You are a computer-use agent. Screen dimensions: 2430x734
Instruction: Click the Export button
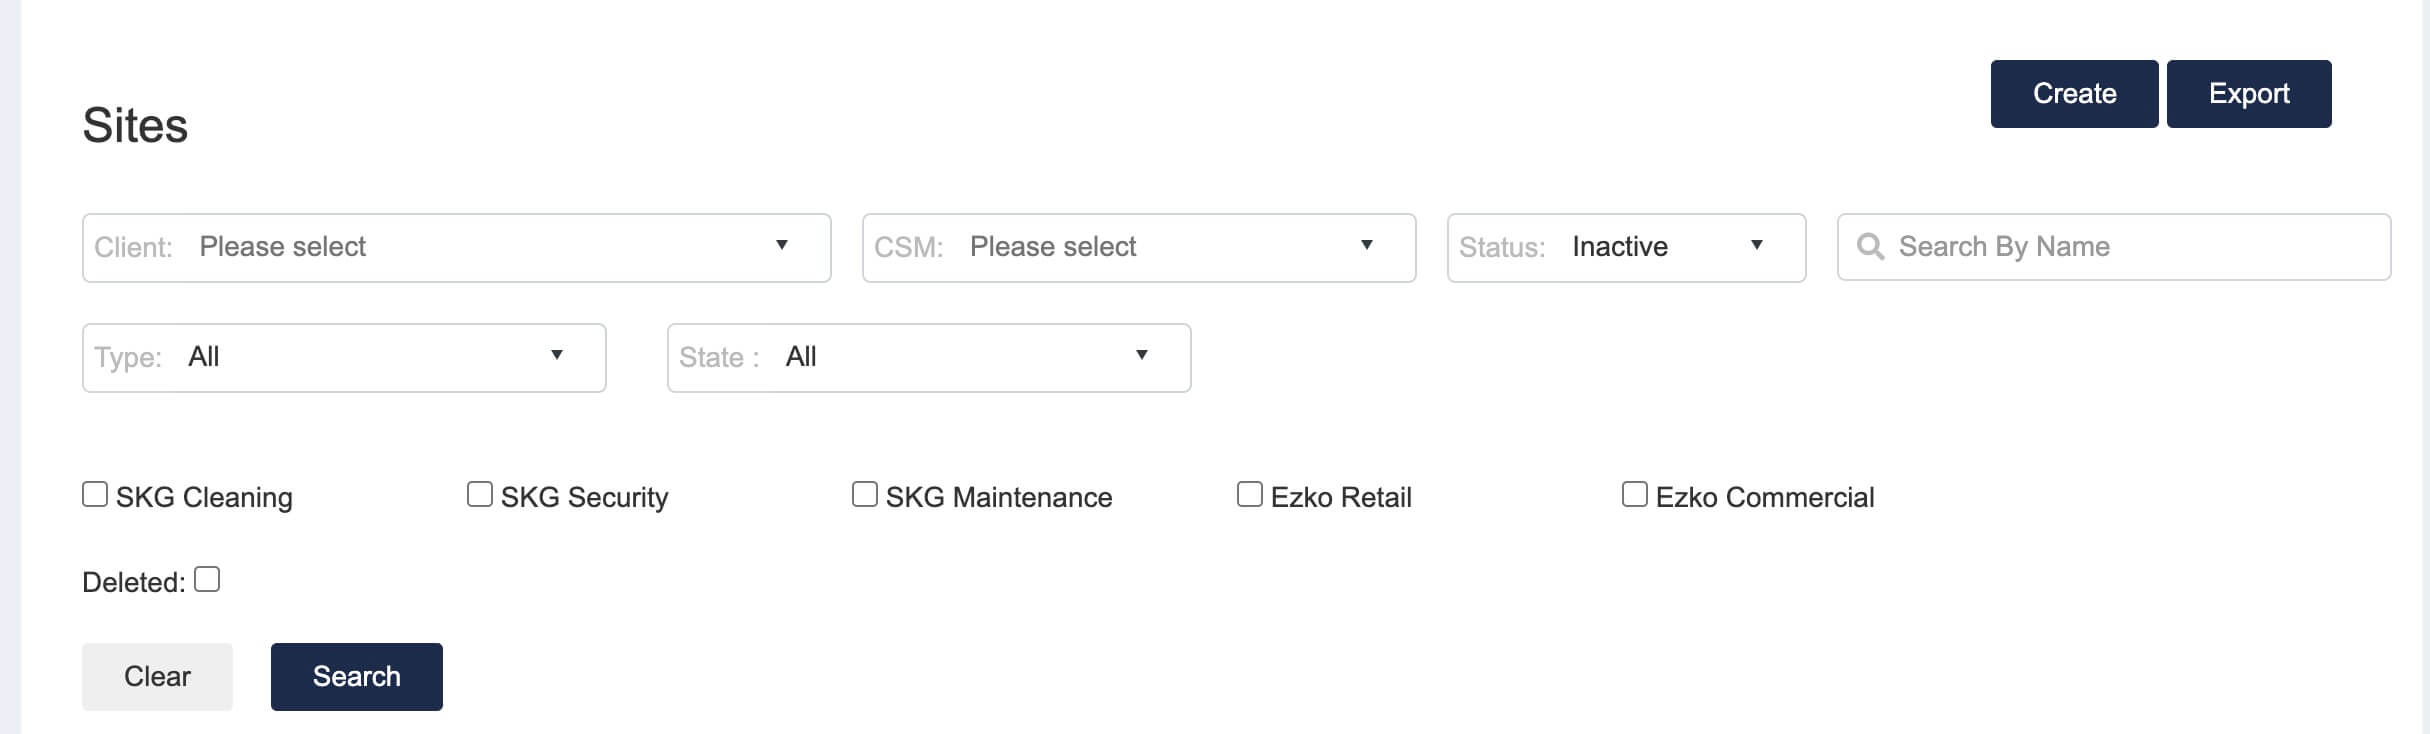[2249, 94]
